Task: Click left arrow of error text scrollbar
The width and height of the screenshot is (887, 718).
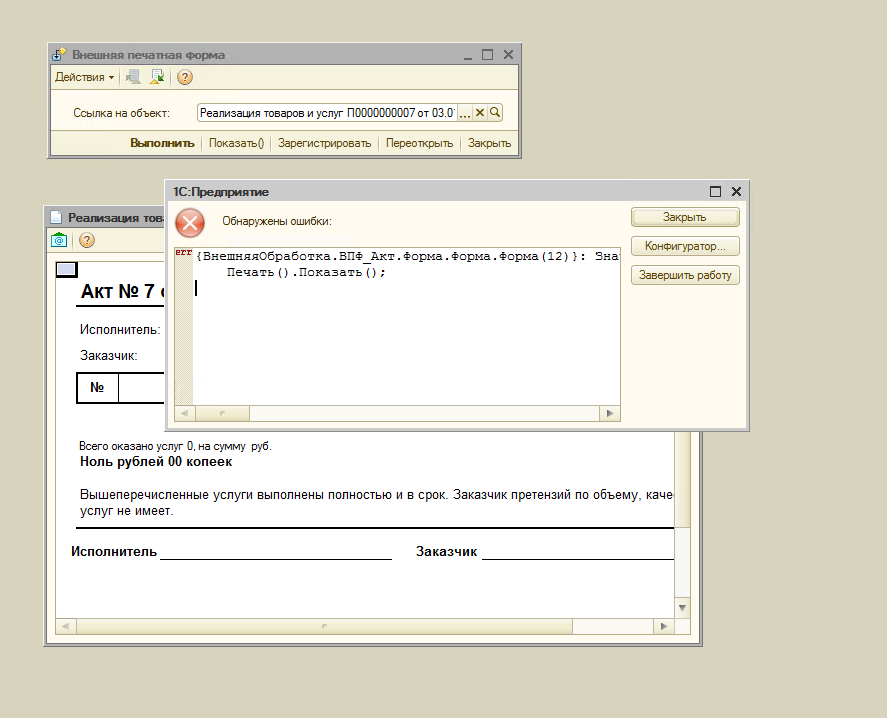Action: point(184,414)
